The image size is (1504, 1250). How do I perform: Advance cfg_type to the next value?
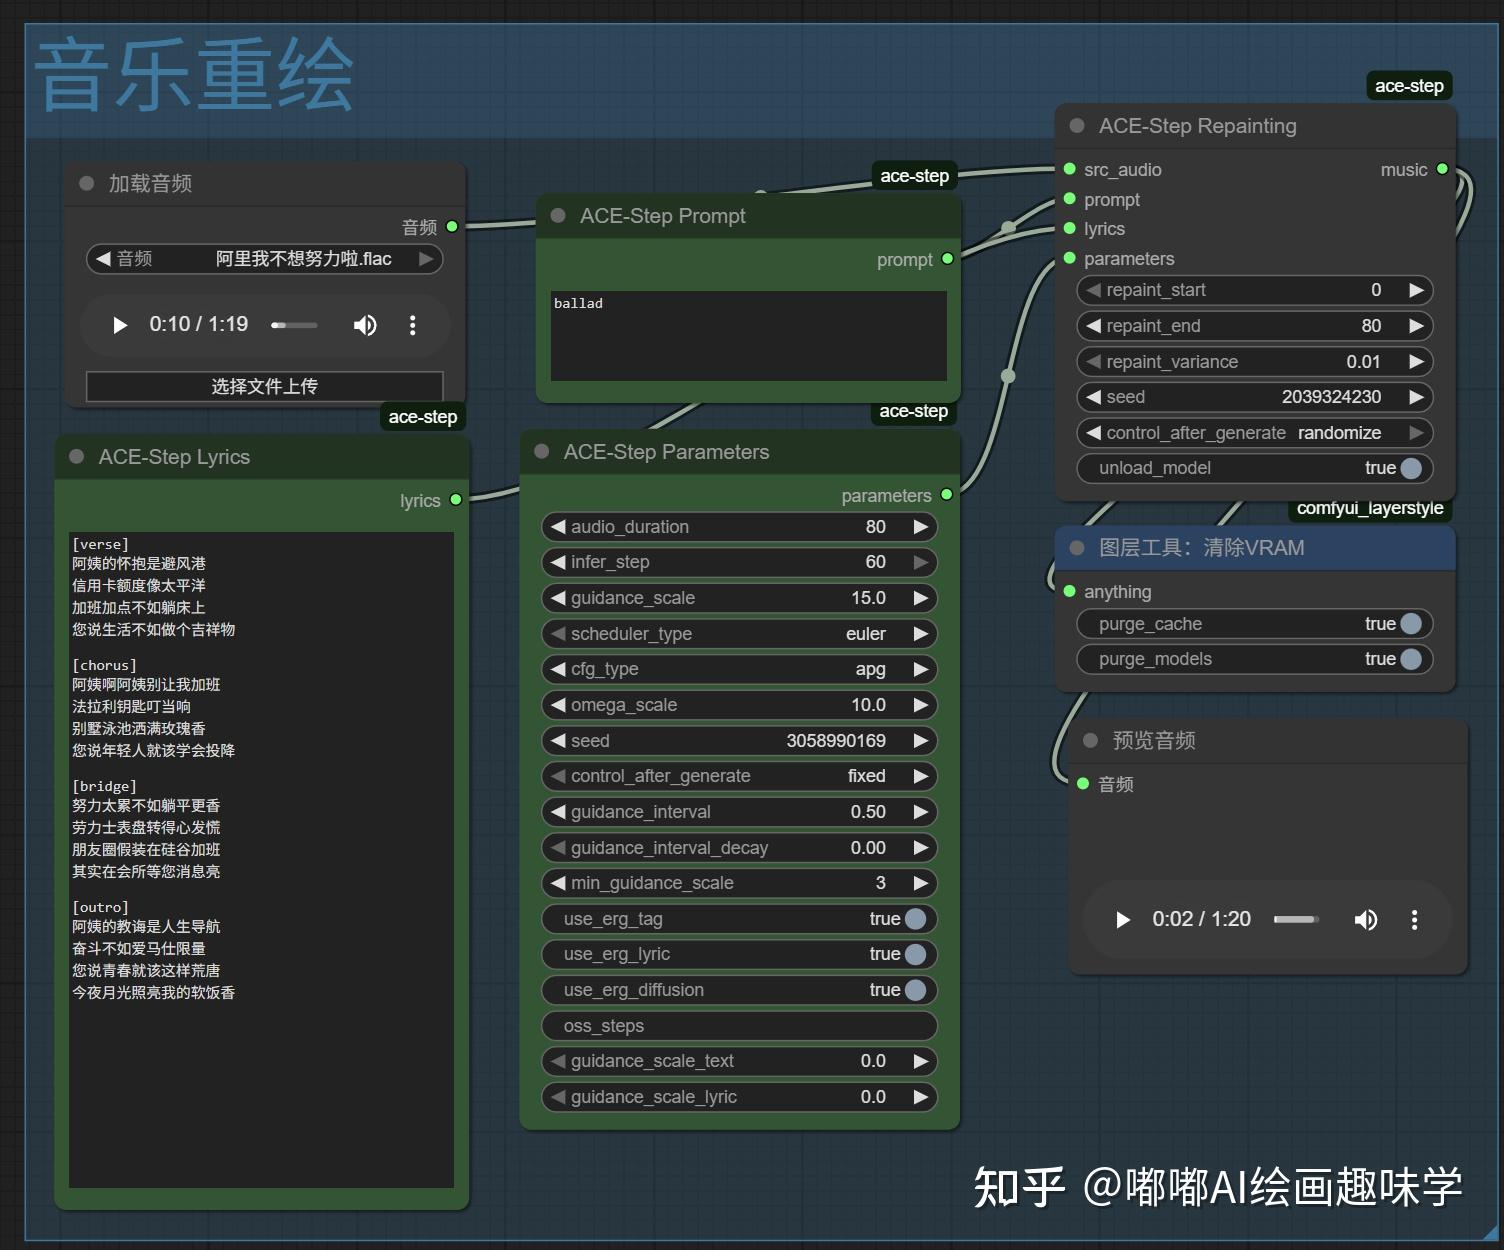[920, 669]
